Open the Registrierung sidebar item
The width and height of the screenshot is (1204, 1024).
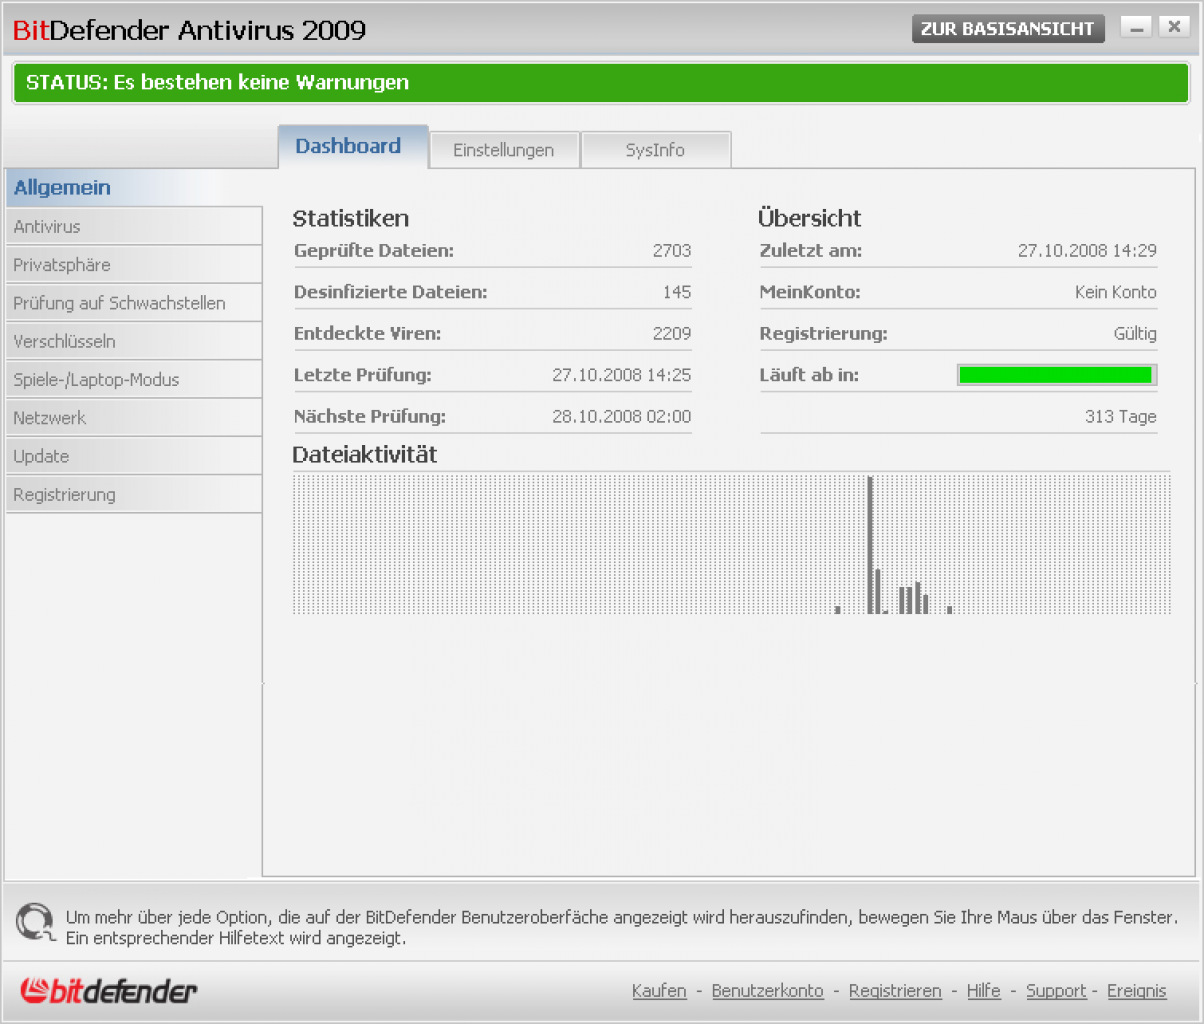tap(133, 495)
